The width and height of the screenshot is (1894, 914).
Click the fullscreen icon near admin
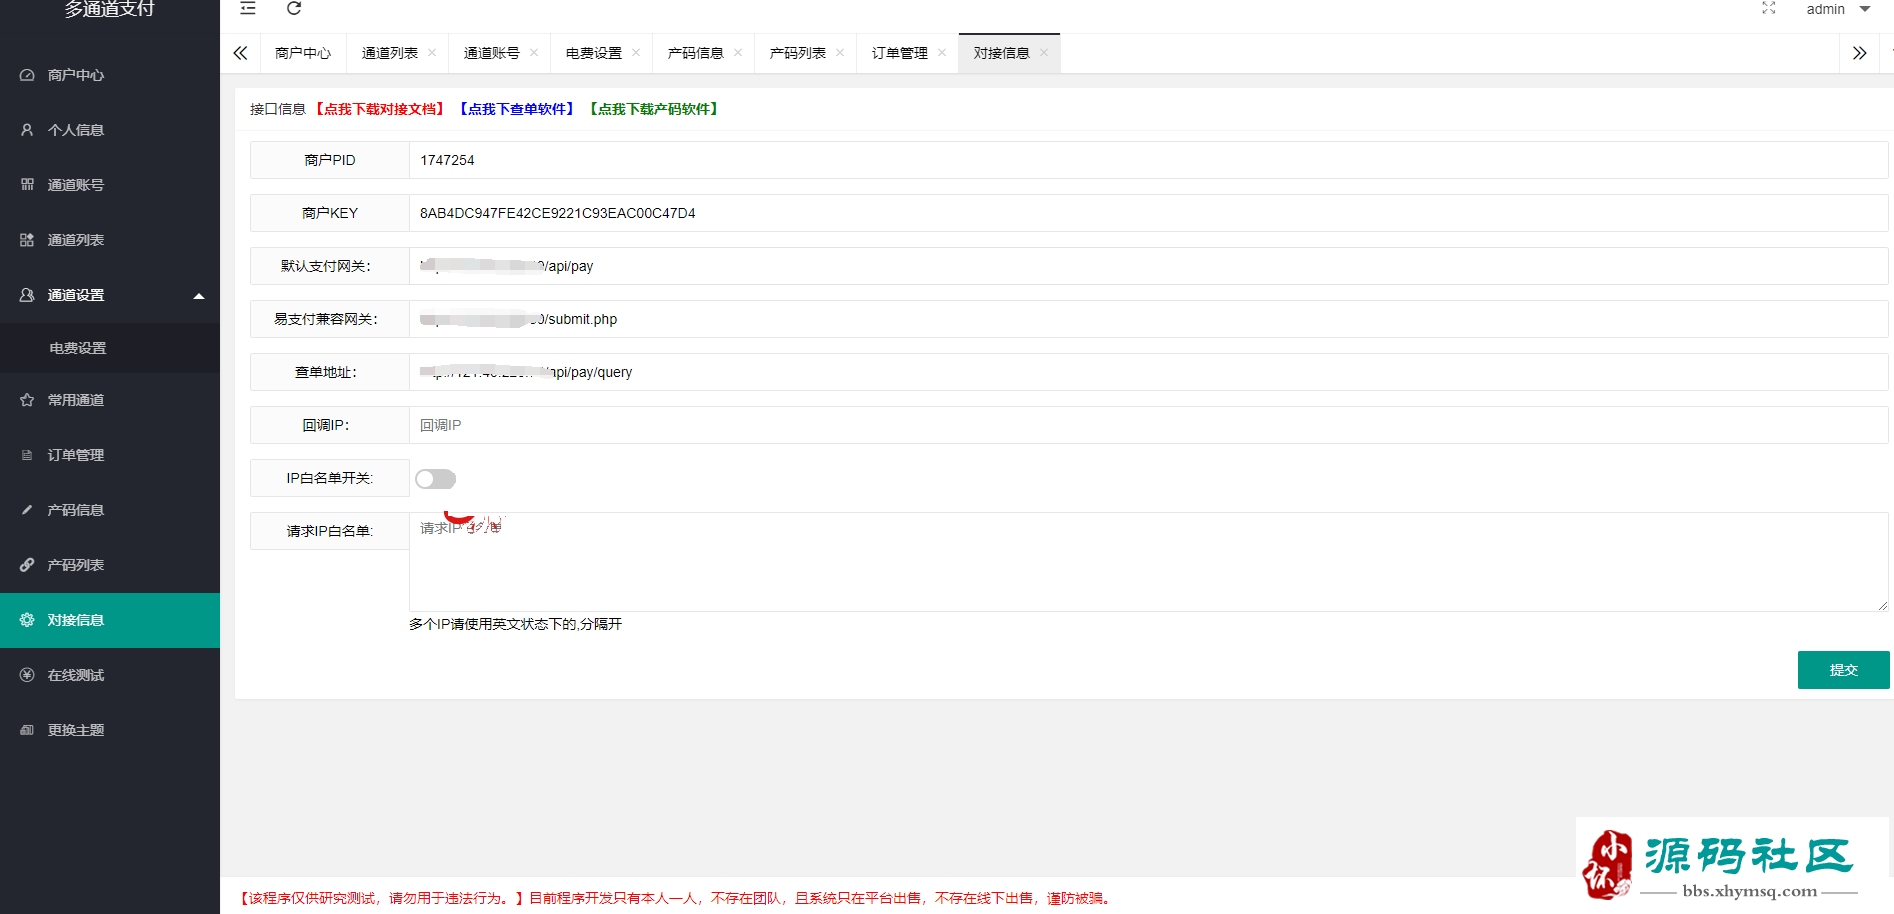[x=1768, y=9]
